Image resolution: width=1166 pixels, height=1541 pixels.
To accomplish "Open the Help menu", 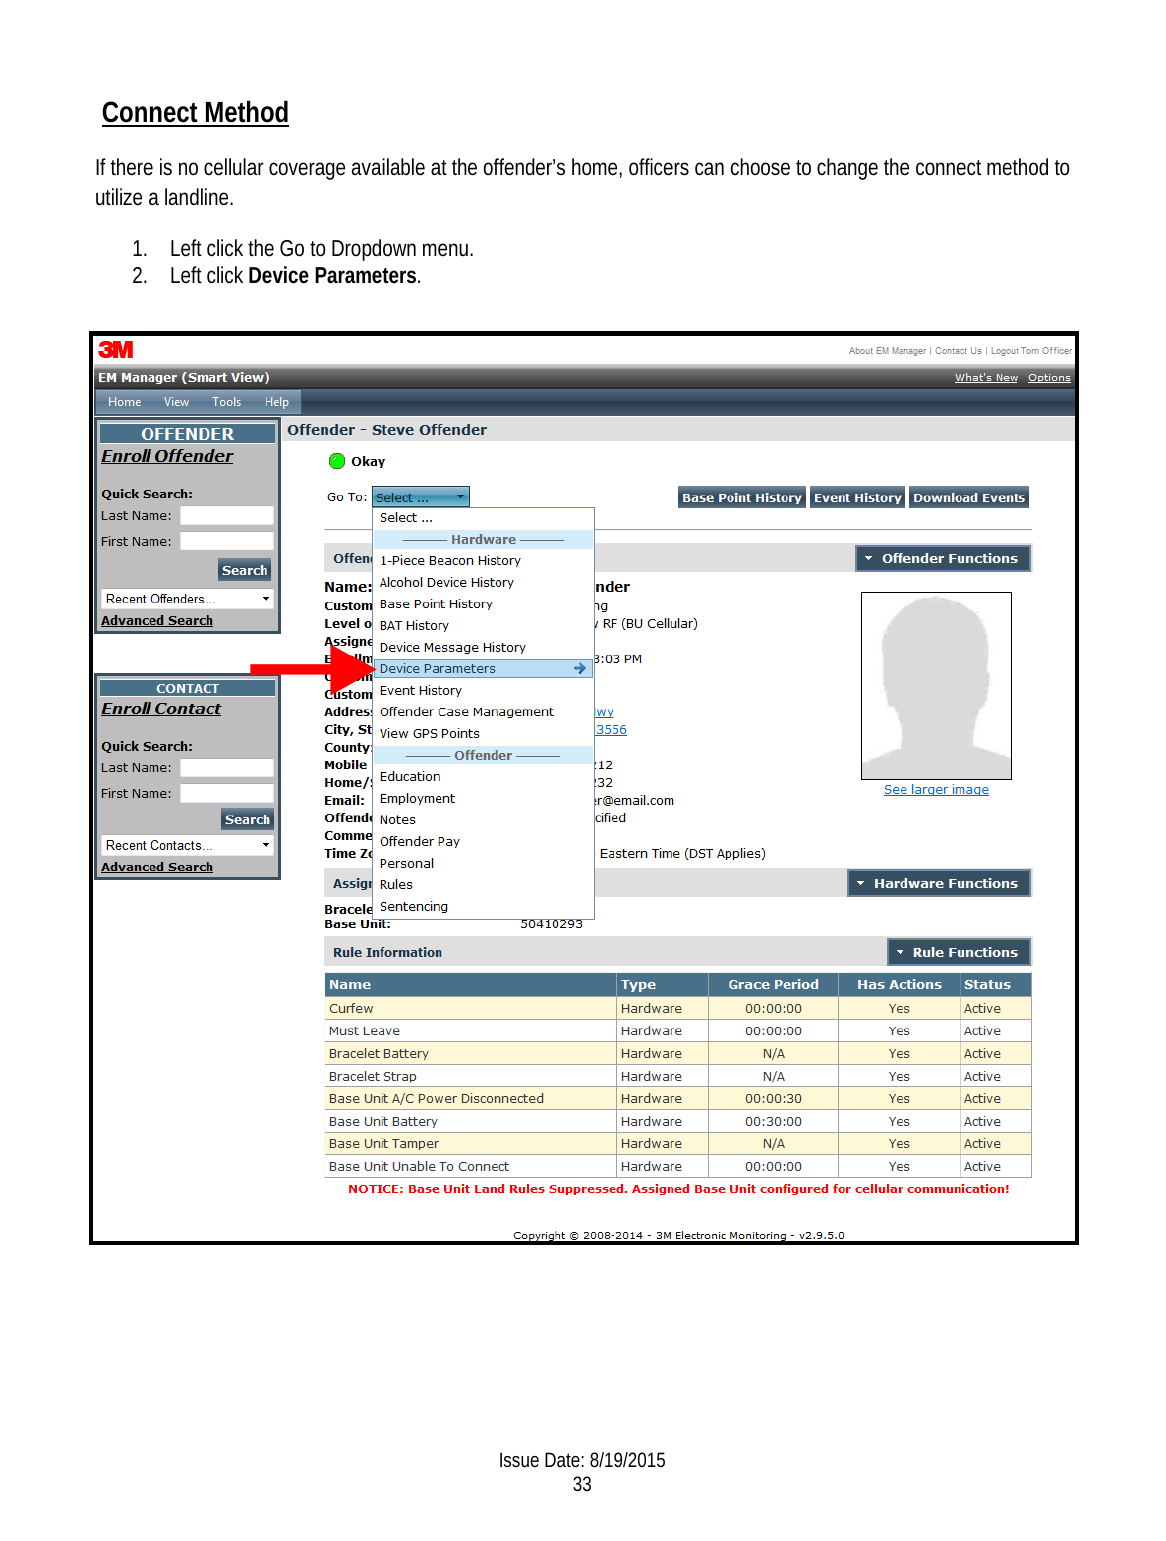I will click(277, 402).
